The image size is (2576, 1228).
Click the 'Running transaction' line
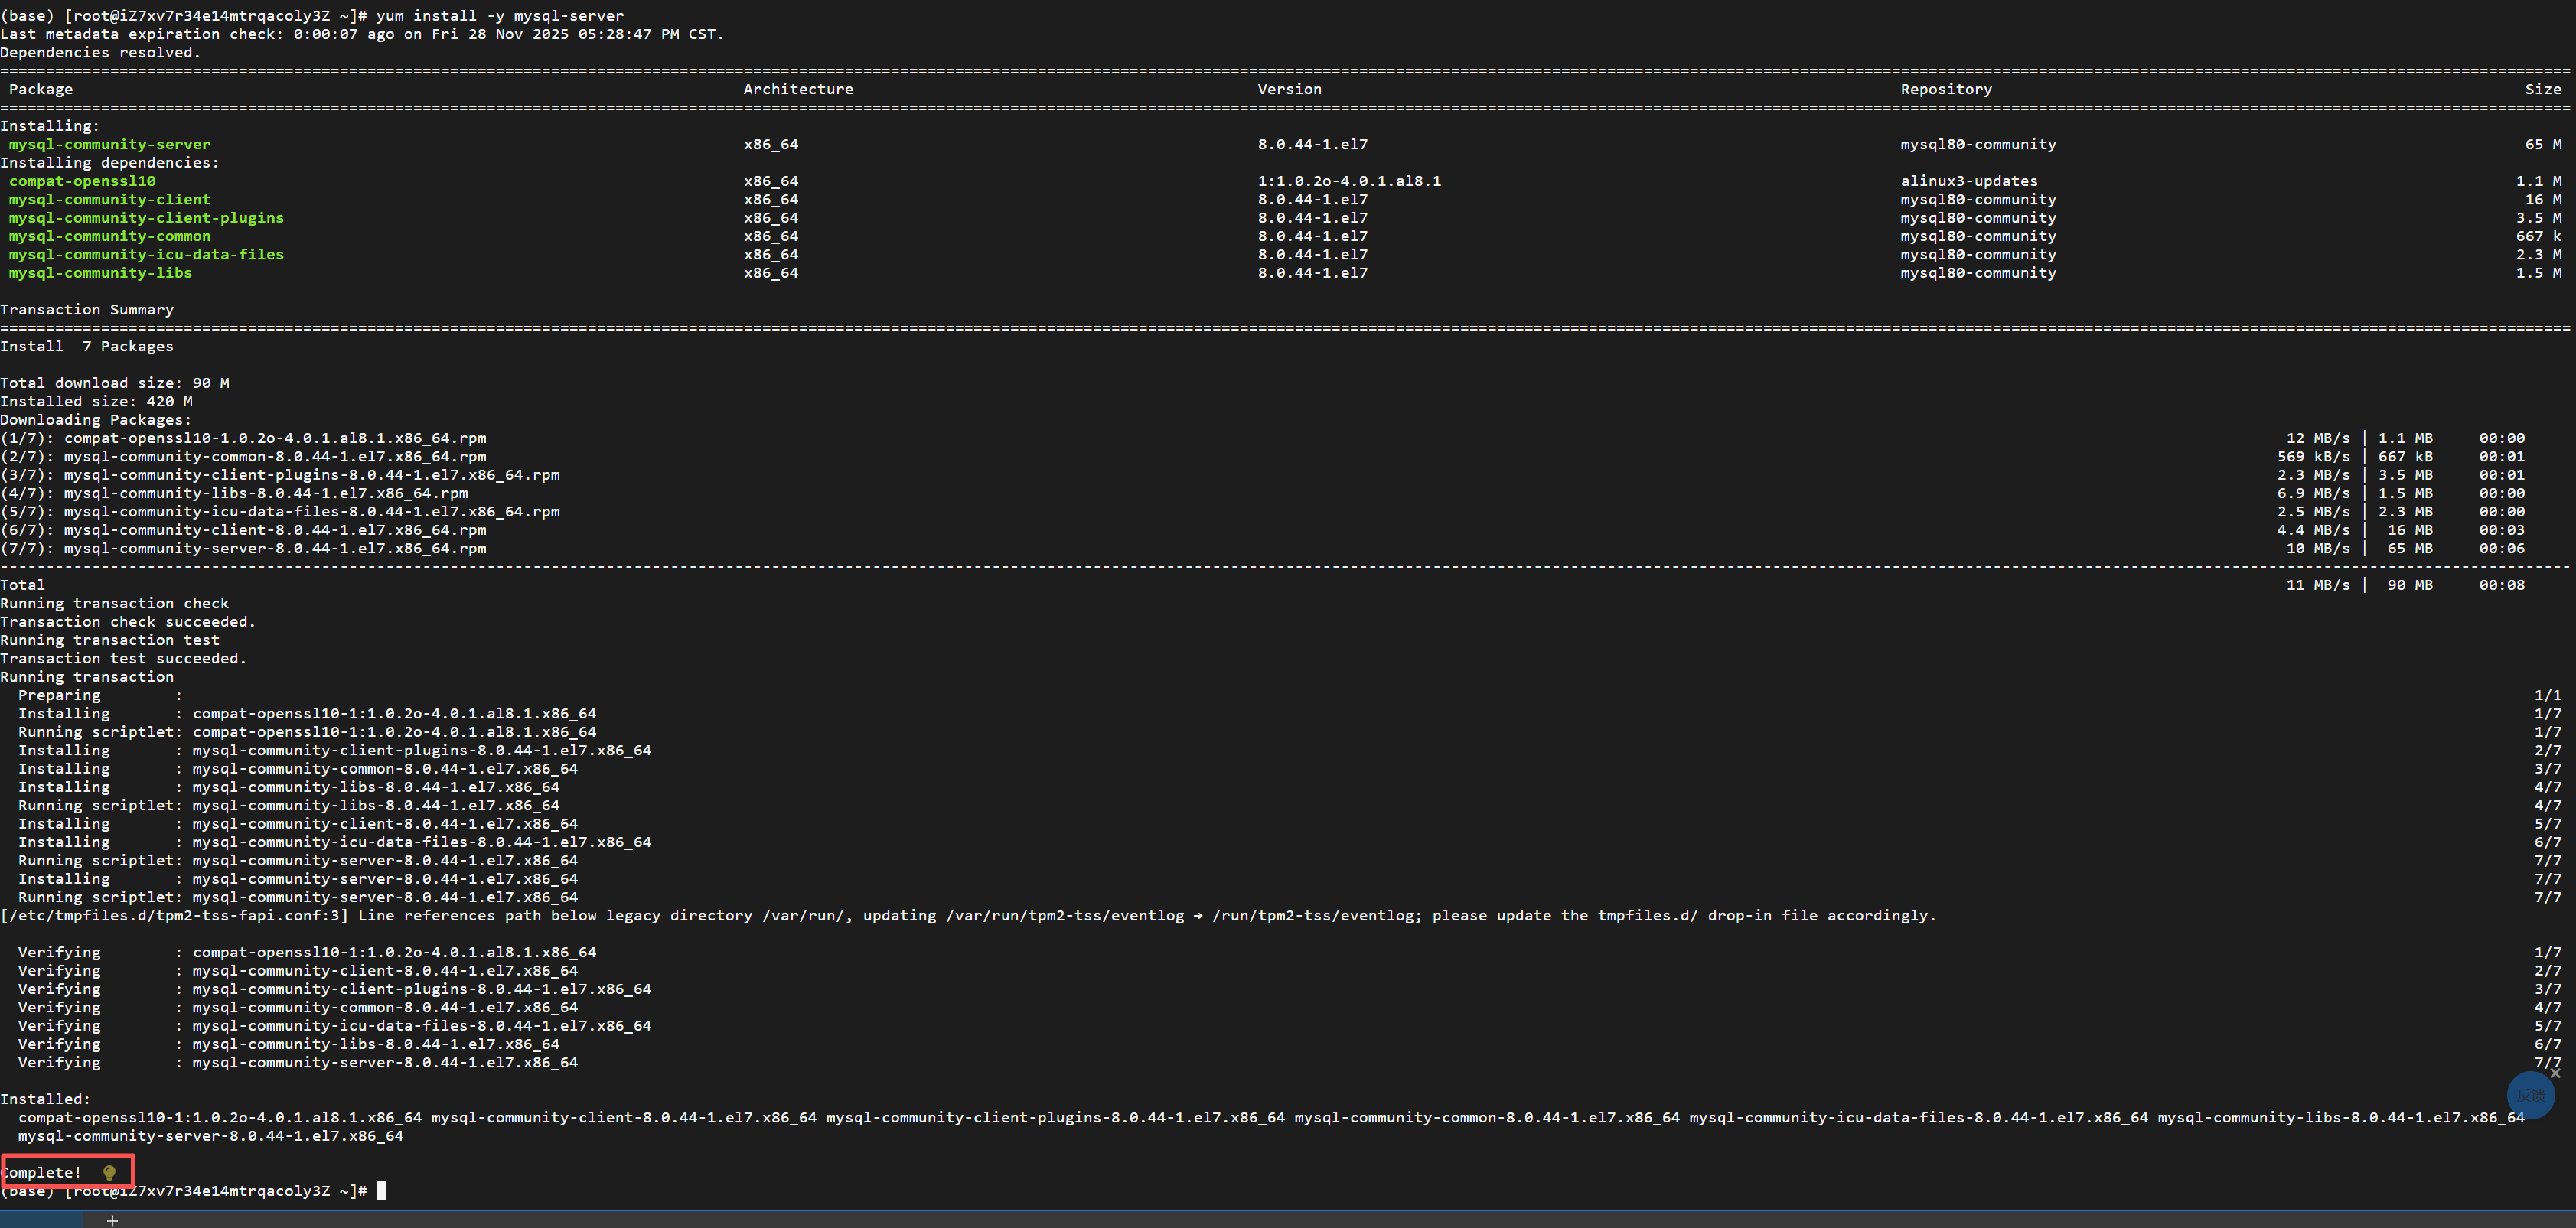click(87, 676)
